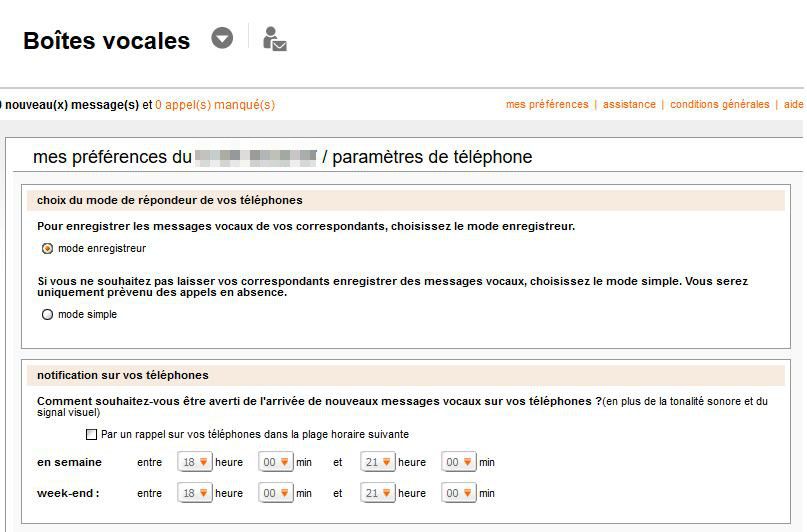
Task: Select the mode simple radio button
Action: (47, 314)
